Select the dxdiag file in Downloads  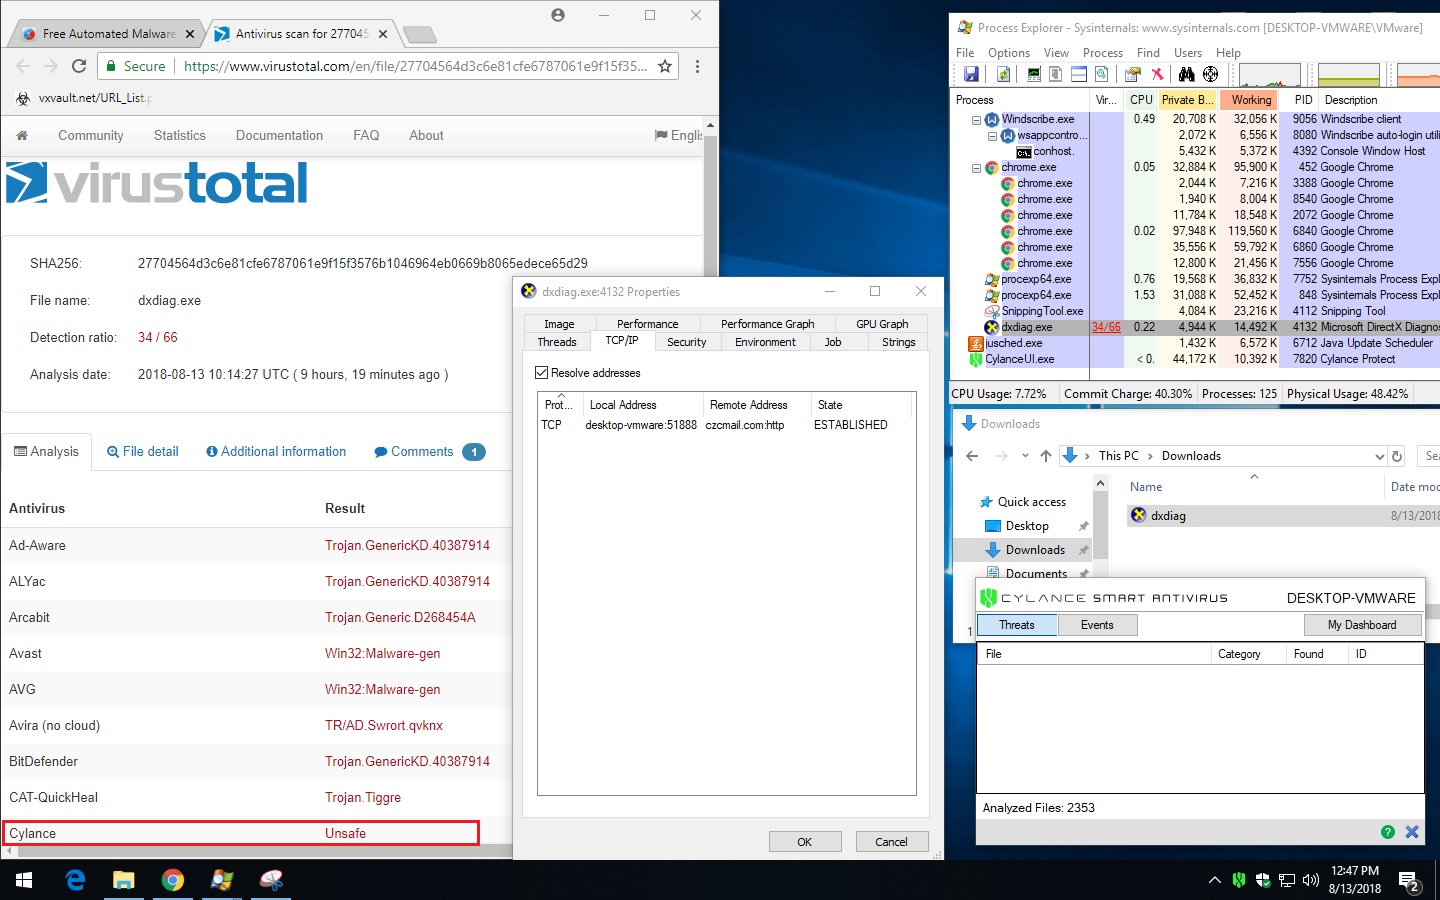click(1168, 516)
